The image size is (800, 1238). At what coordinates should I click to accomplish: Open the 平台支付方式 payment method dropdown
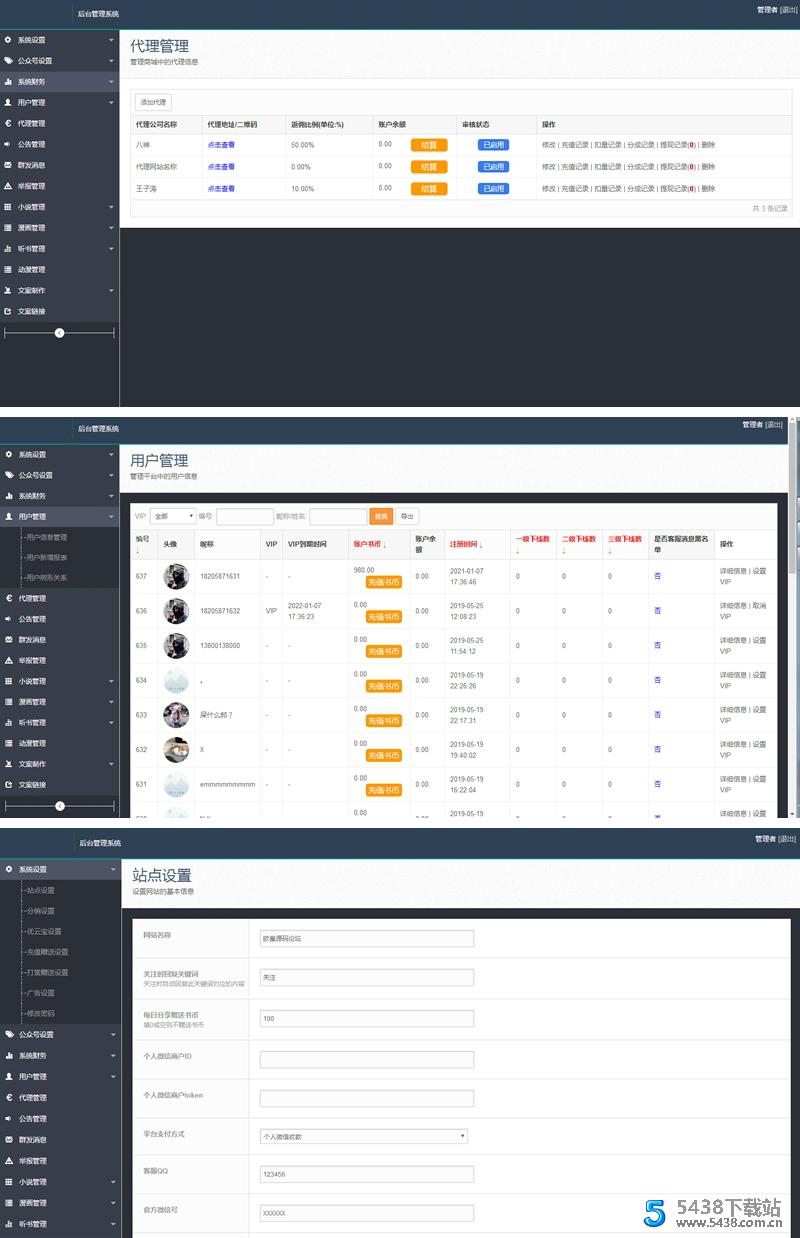click(x=363, y=1136)
